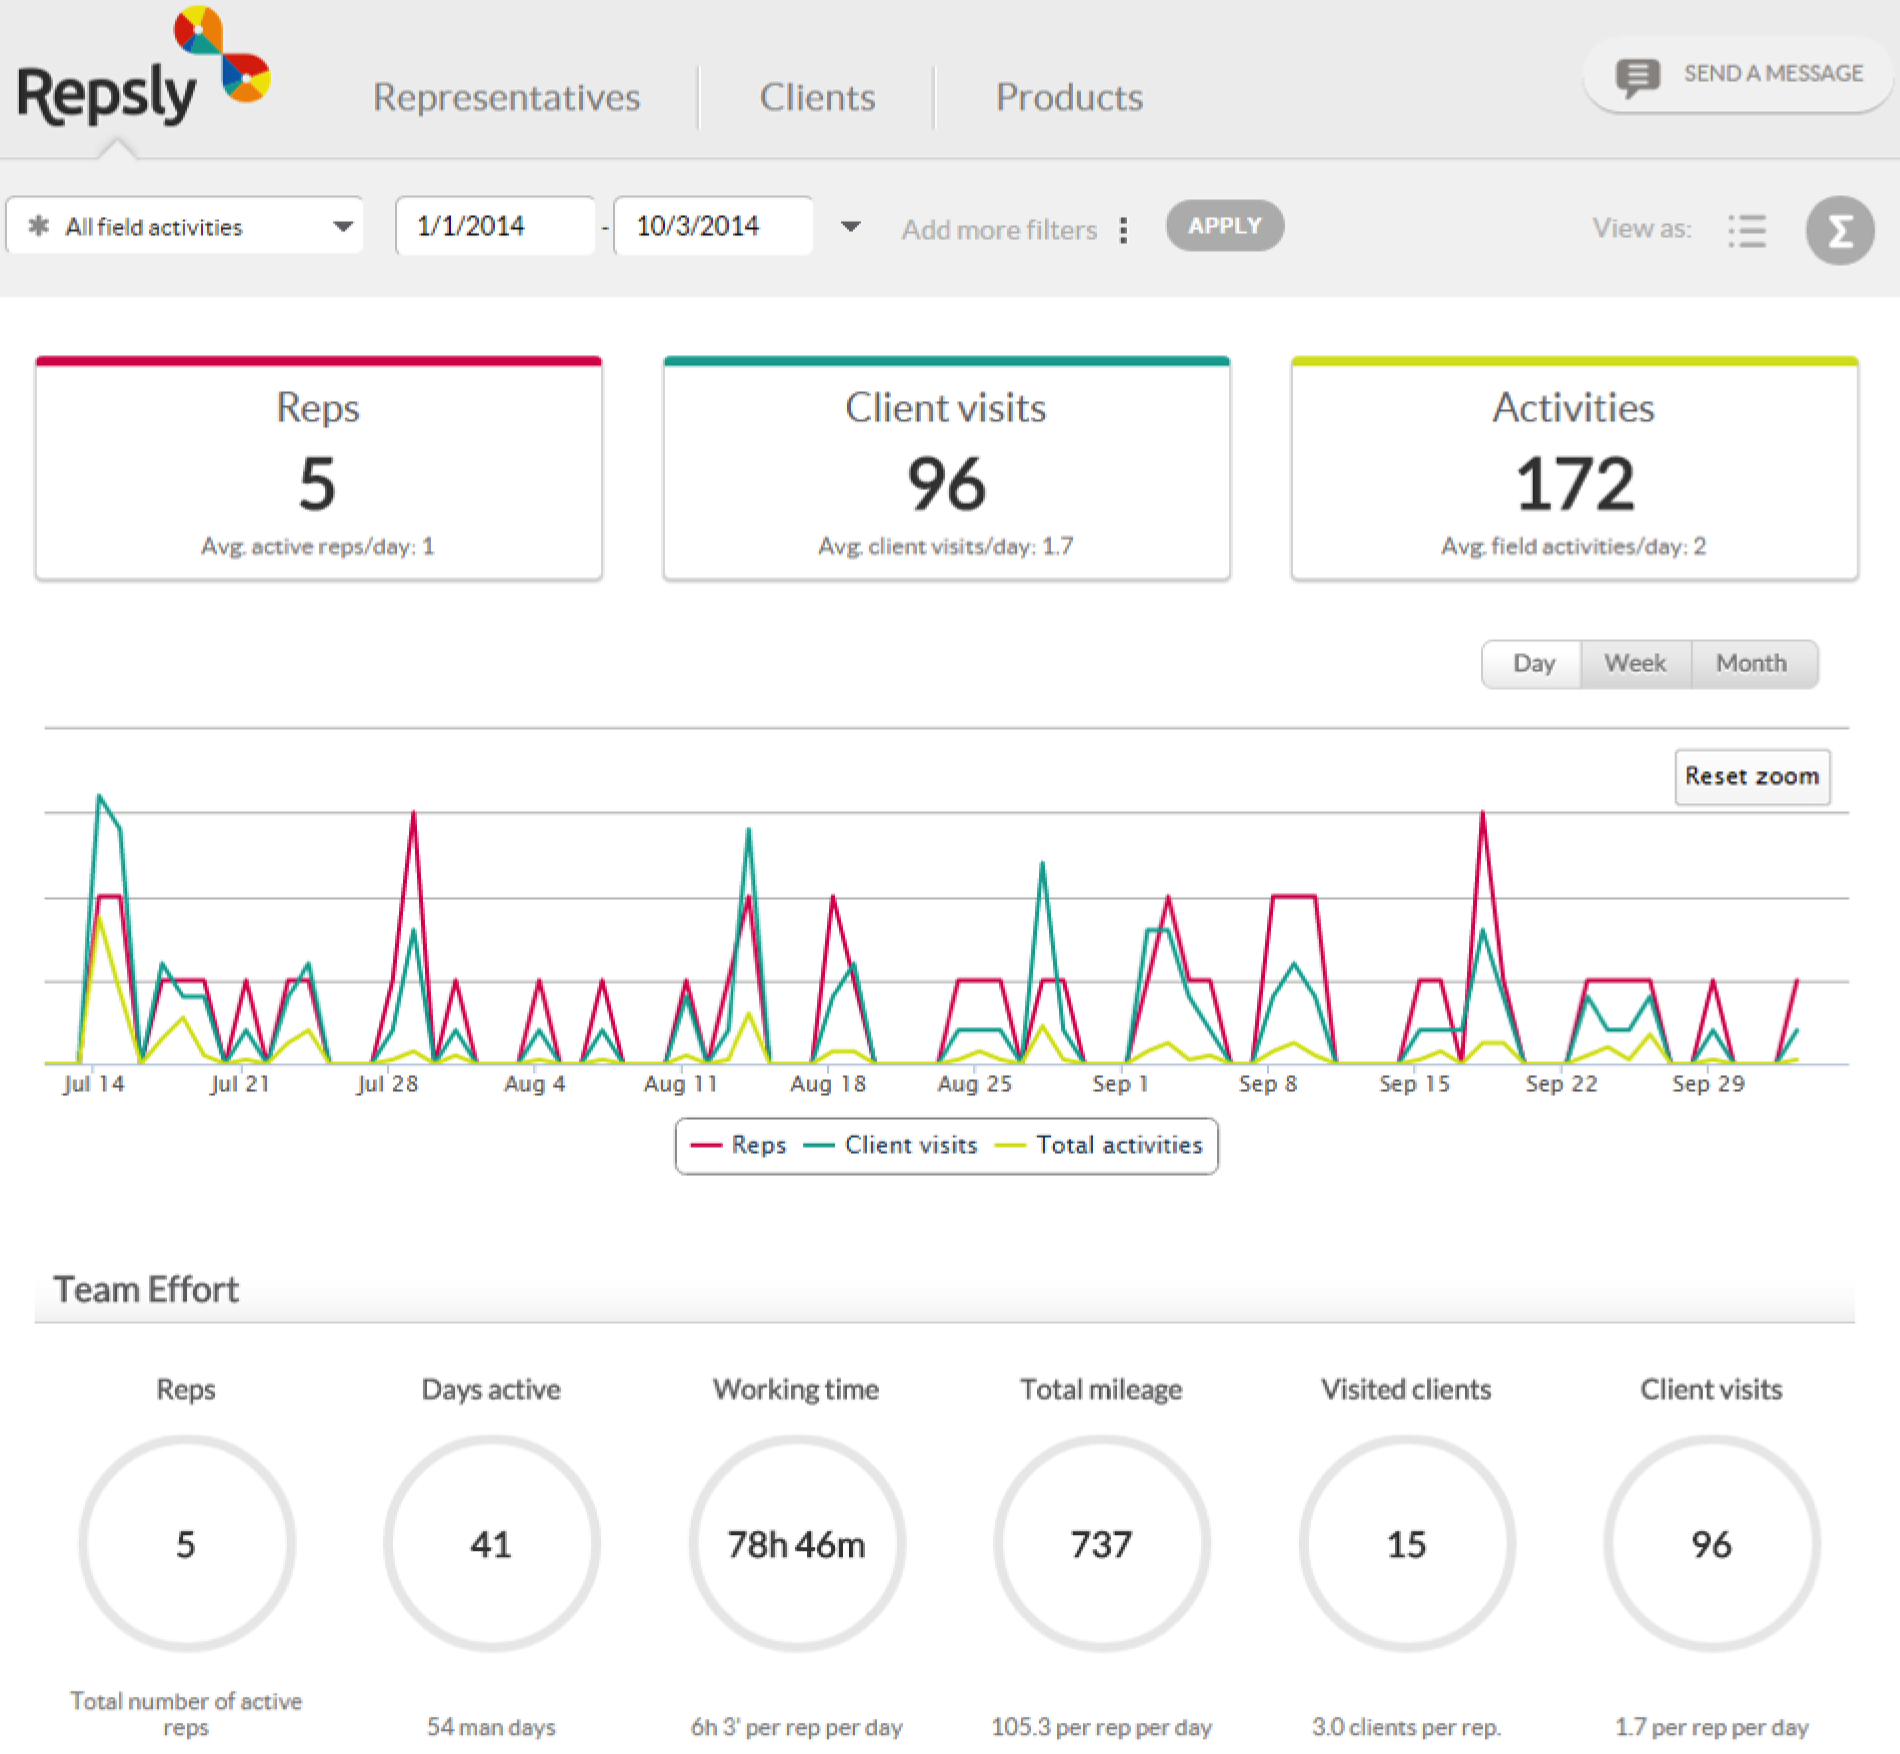1900x1754 pixels.
Task: Open the Products tab
Action: pos(1069,97)
